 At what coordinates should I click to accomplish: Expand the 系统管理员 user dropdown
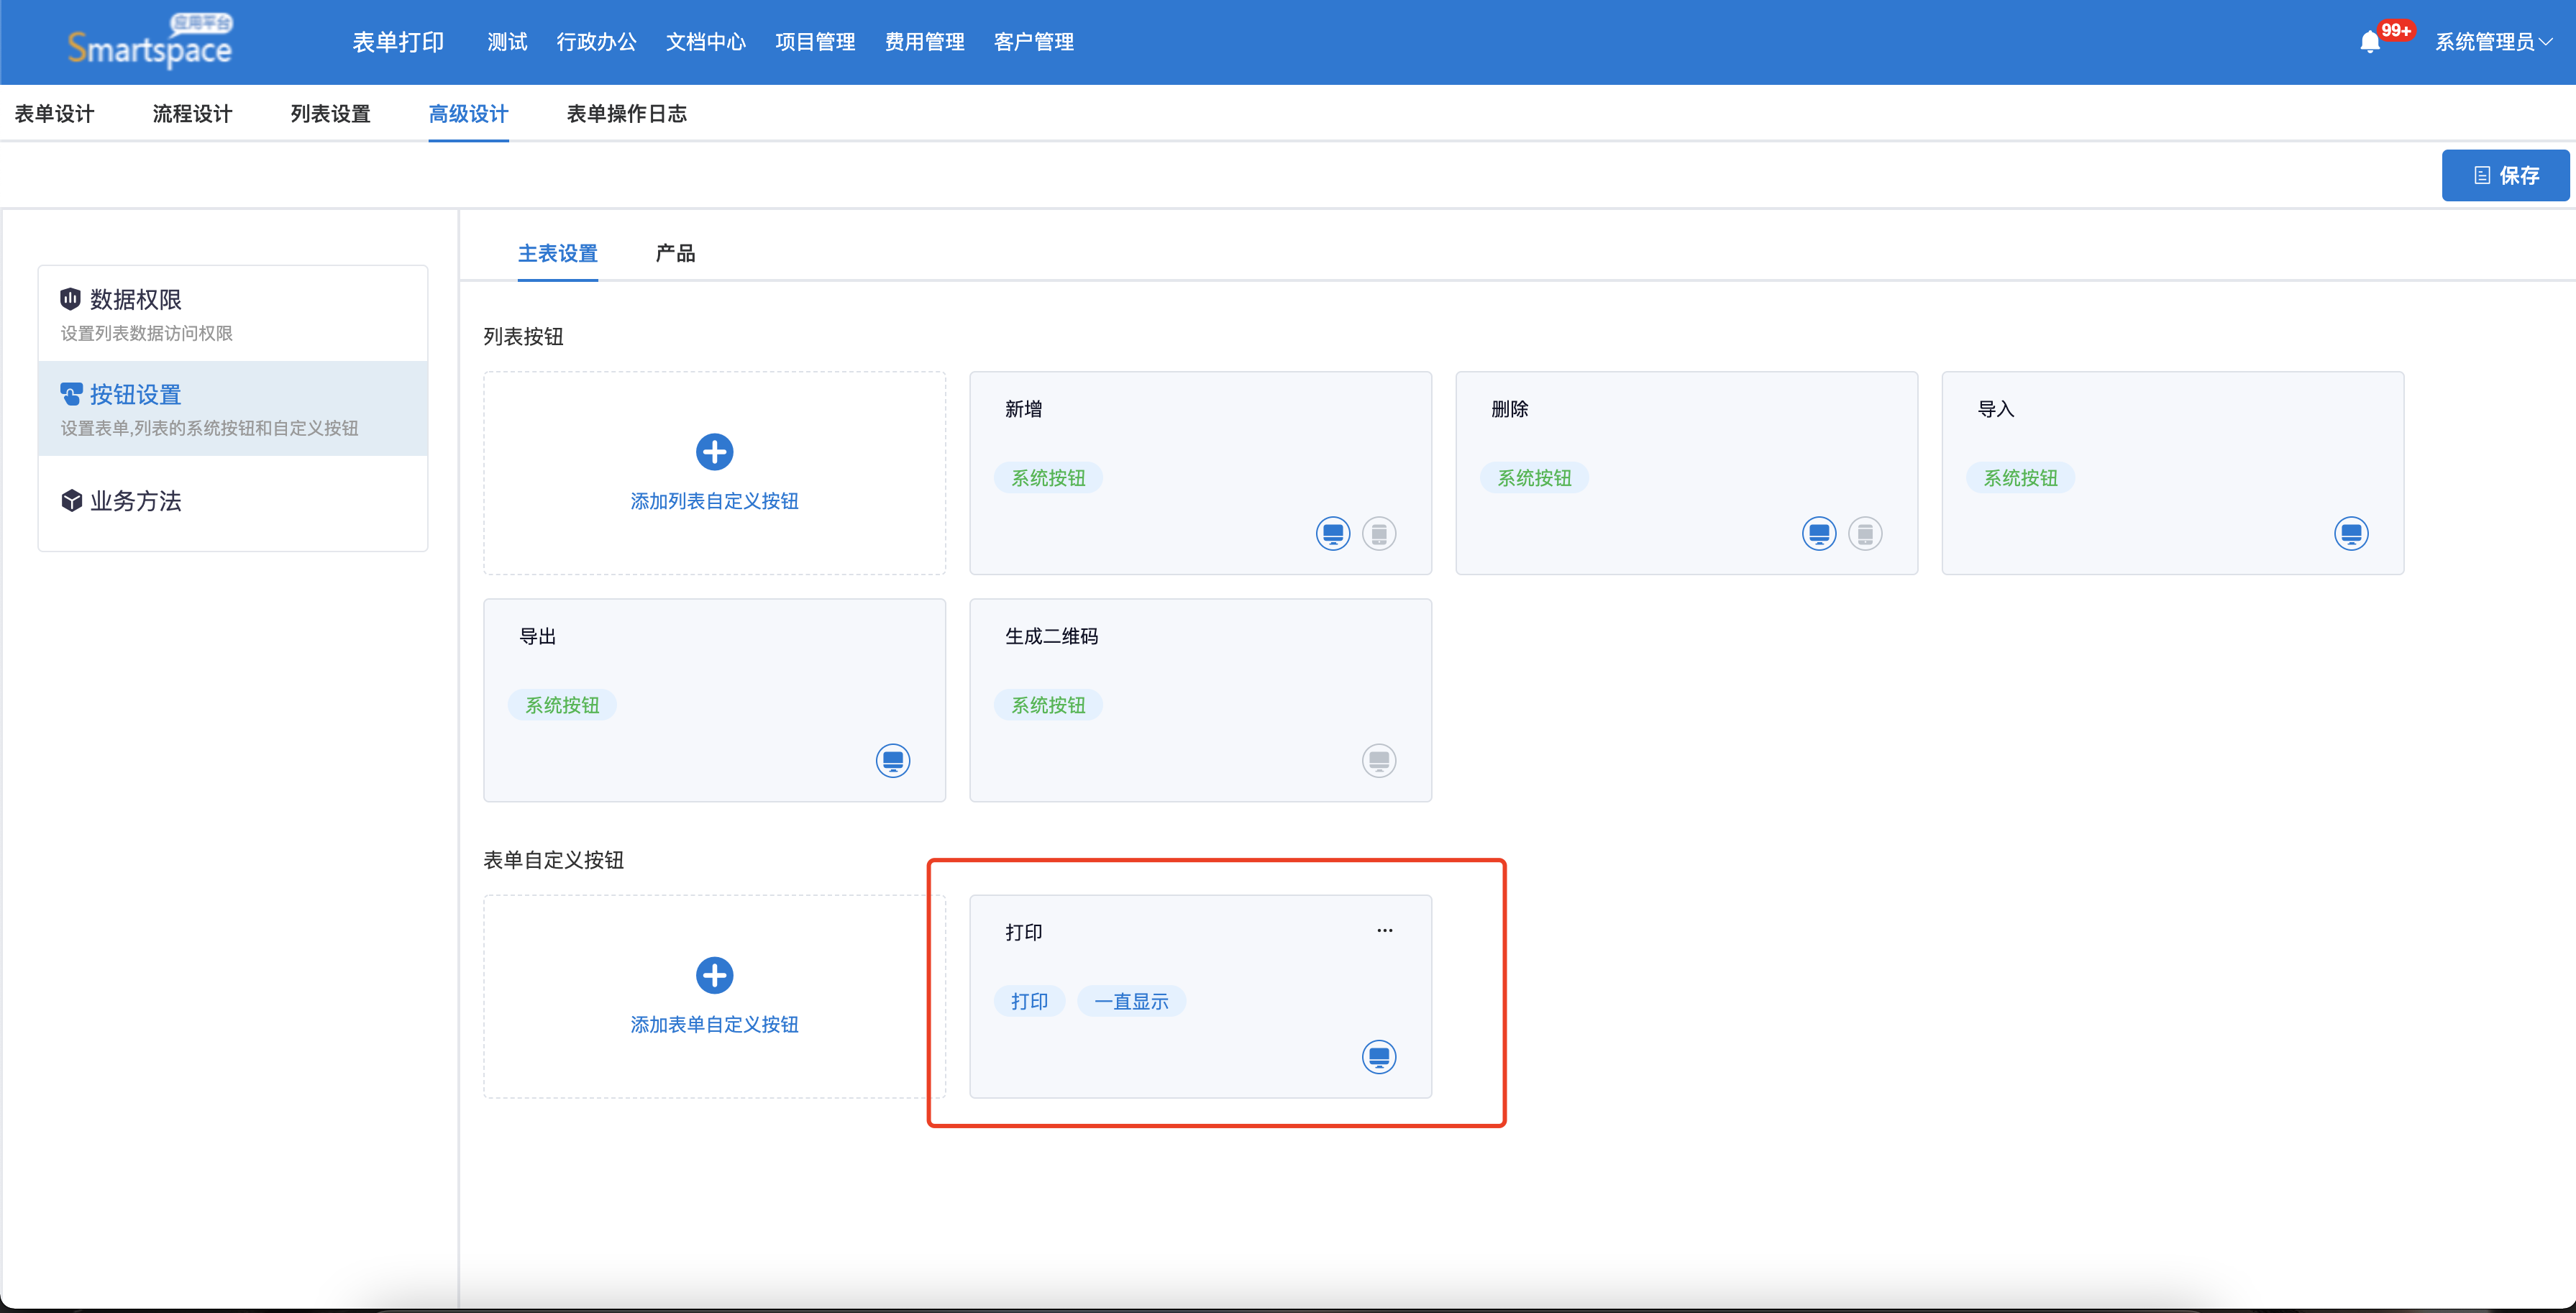(2493, 42)
